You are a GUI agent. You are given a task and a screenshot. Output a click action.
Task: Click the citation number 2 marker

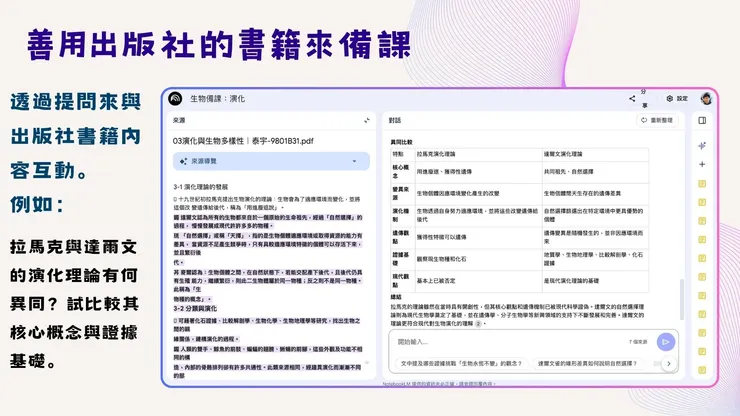click(478, 324)
